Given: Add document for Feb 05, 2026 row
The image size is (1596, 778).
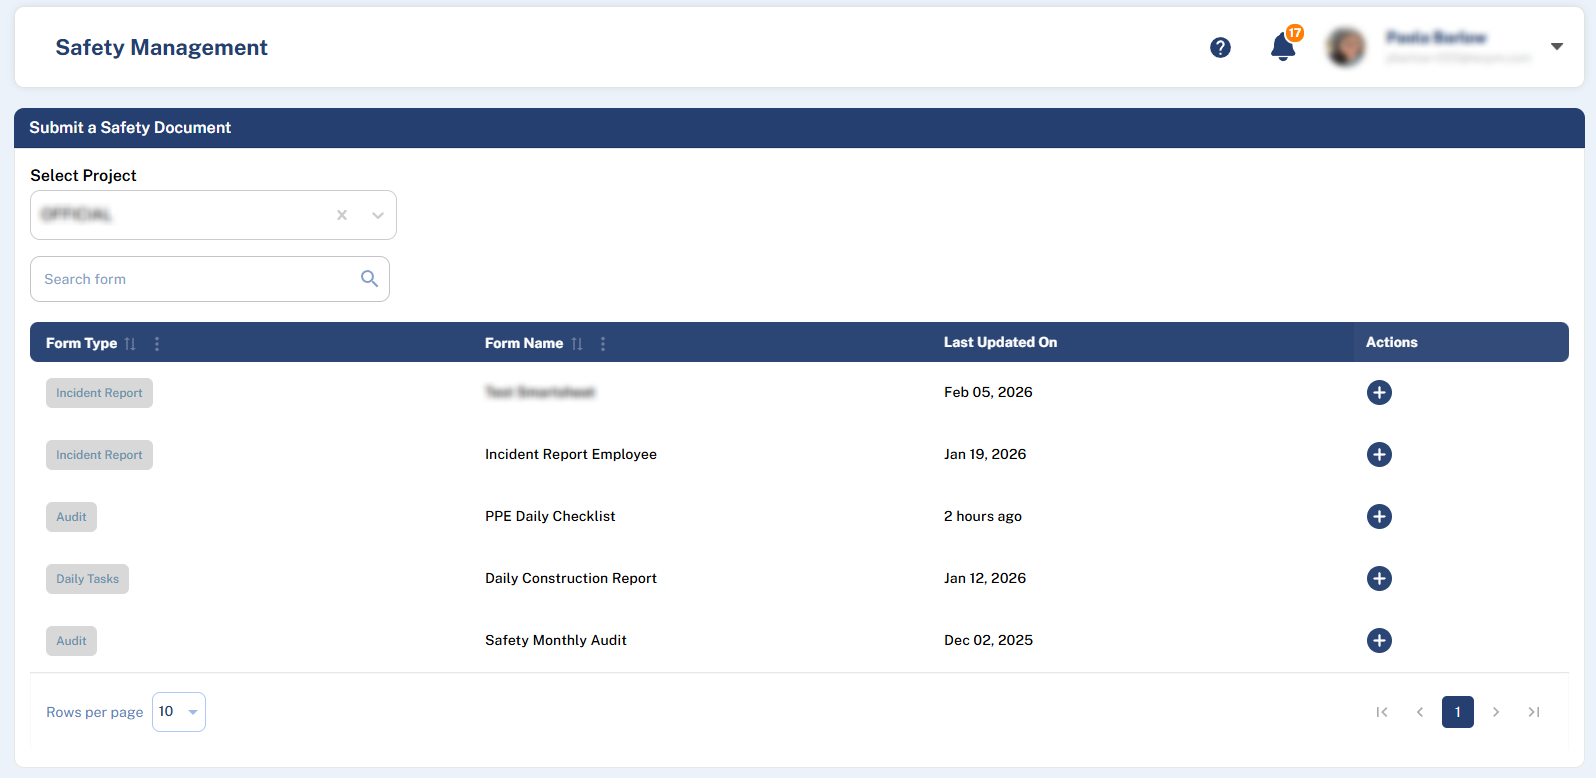Looking at the screenshot, I should 1379,392.
